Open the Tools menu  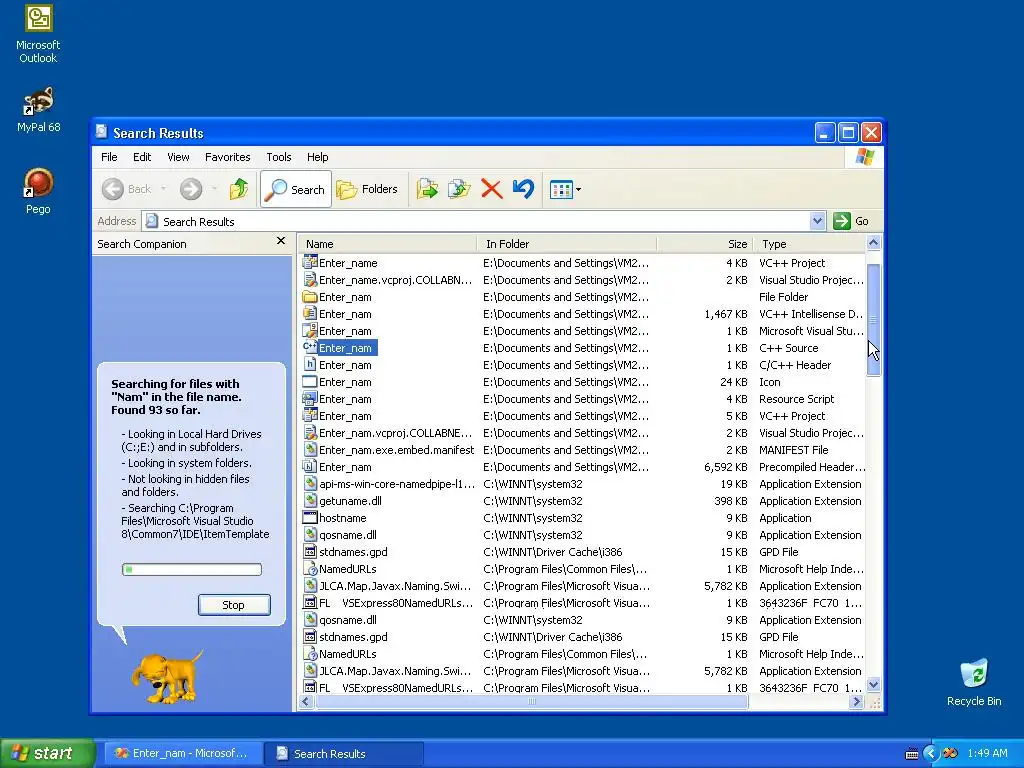(279, 157)
